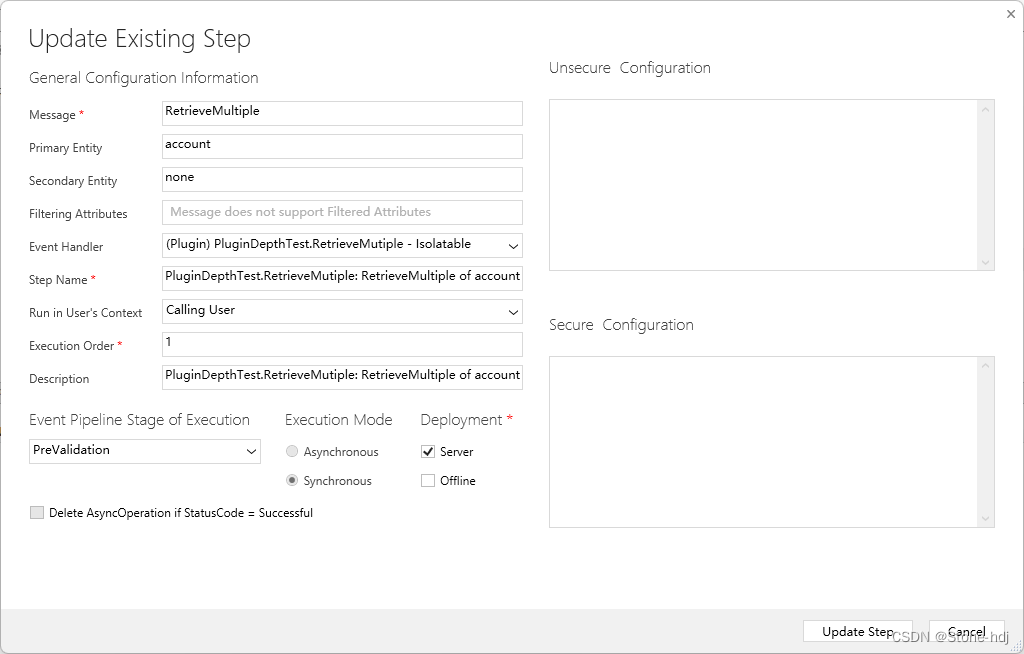Click the Execution Mode heading

tap(338, 419)
